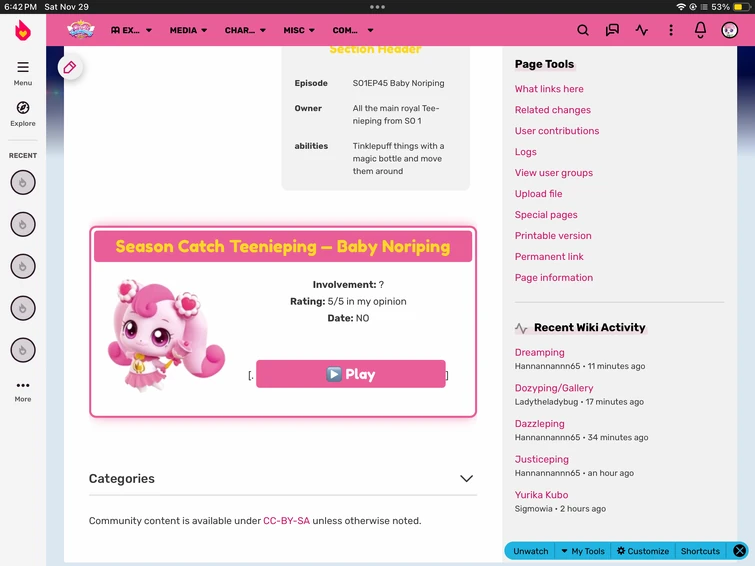Open the CC-BY-SA license link

click(x=286, y=521)
